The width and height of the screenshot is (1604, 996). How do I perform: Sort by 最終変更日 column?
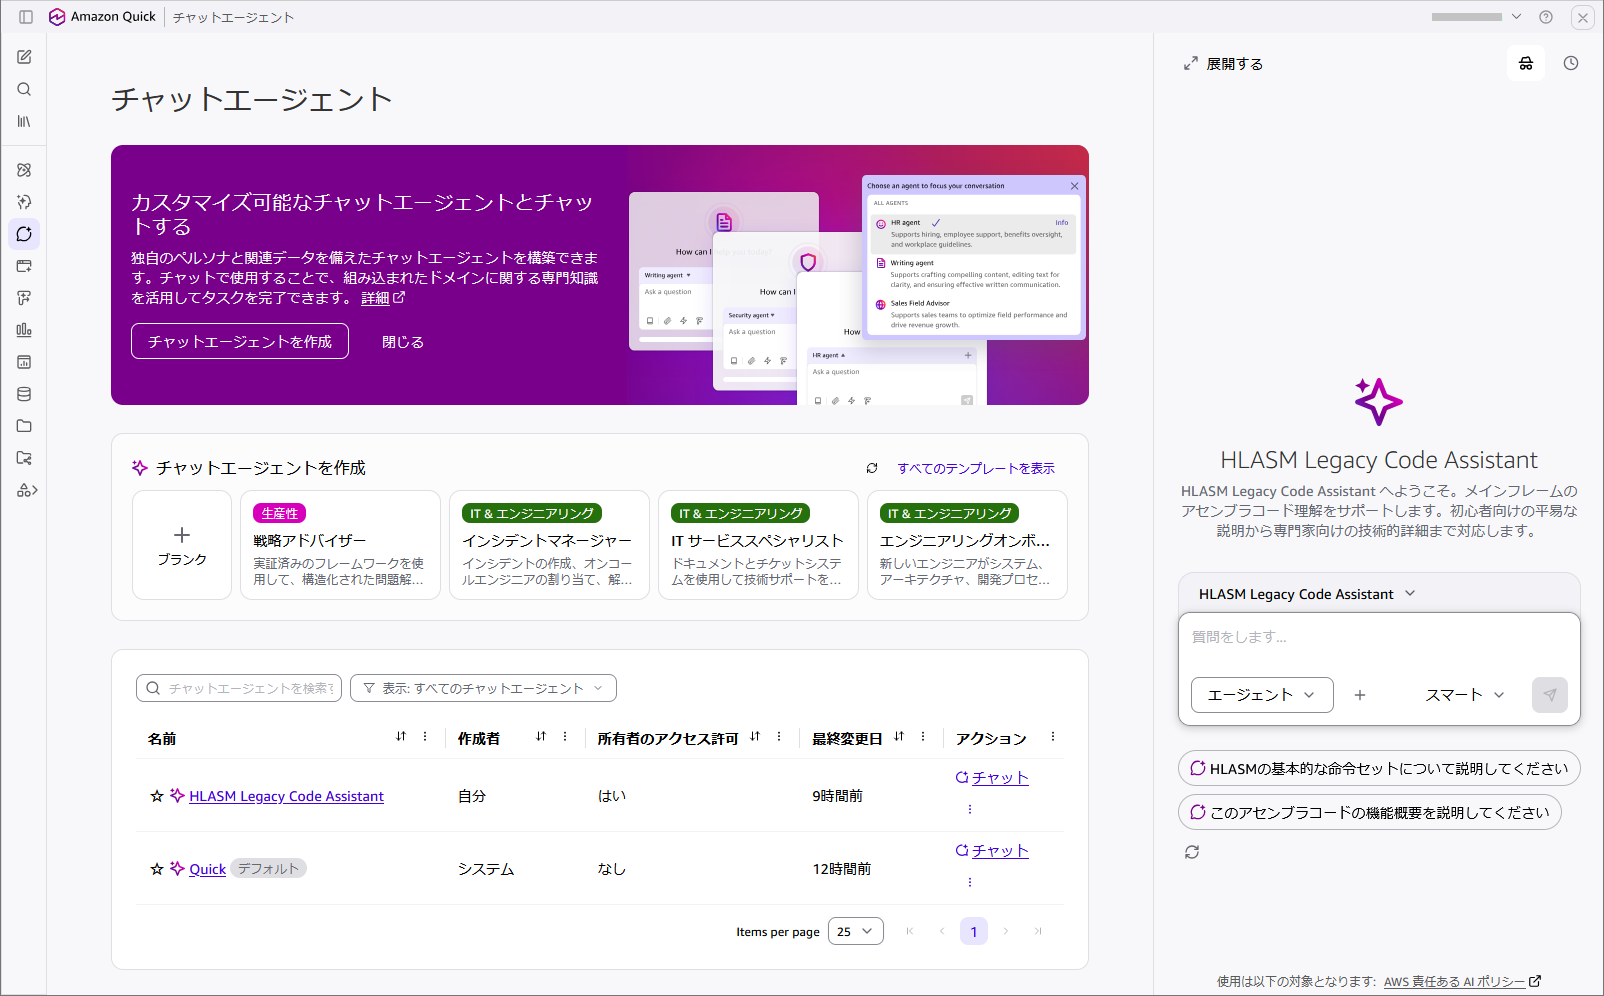point(899,736)
